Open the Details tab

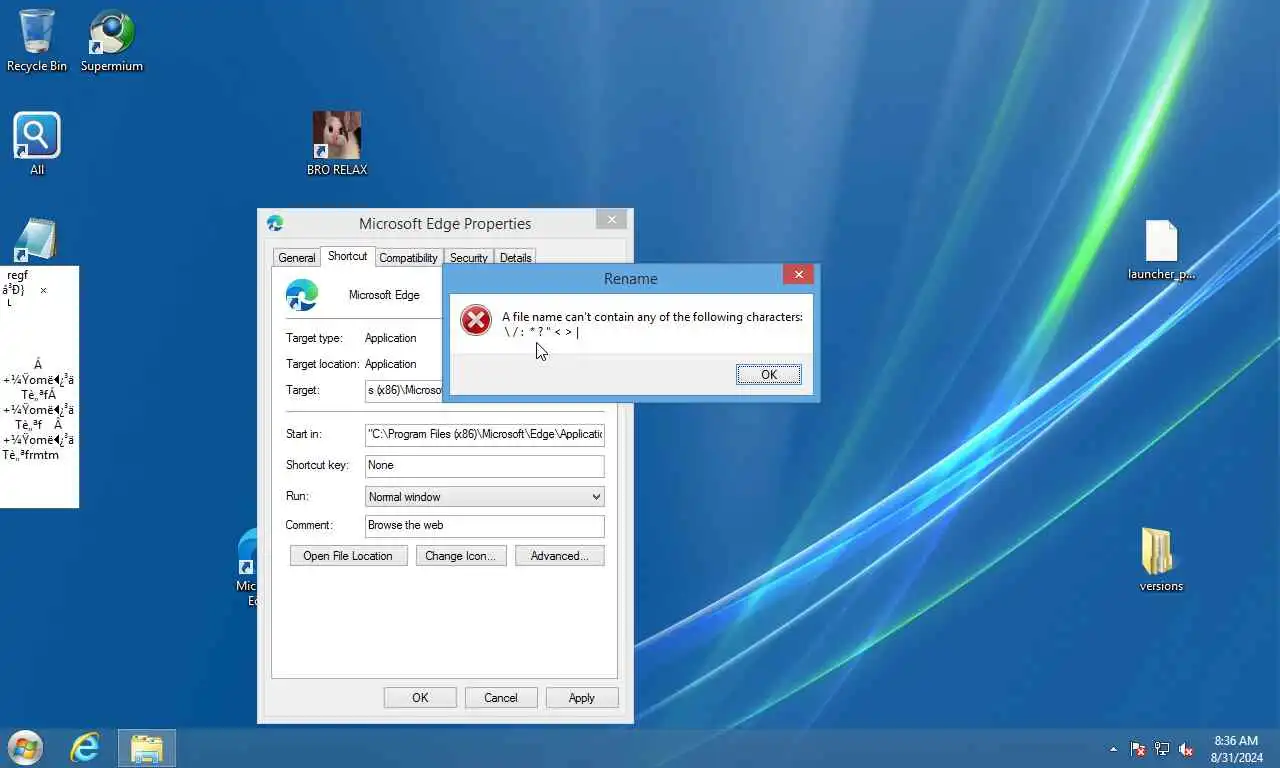(x=515, y=258)
